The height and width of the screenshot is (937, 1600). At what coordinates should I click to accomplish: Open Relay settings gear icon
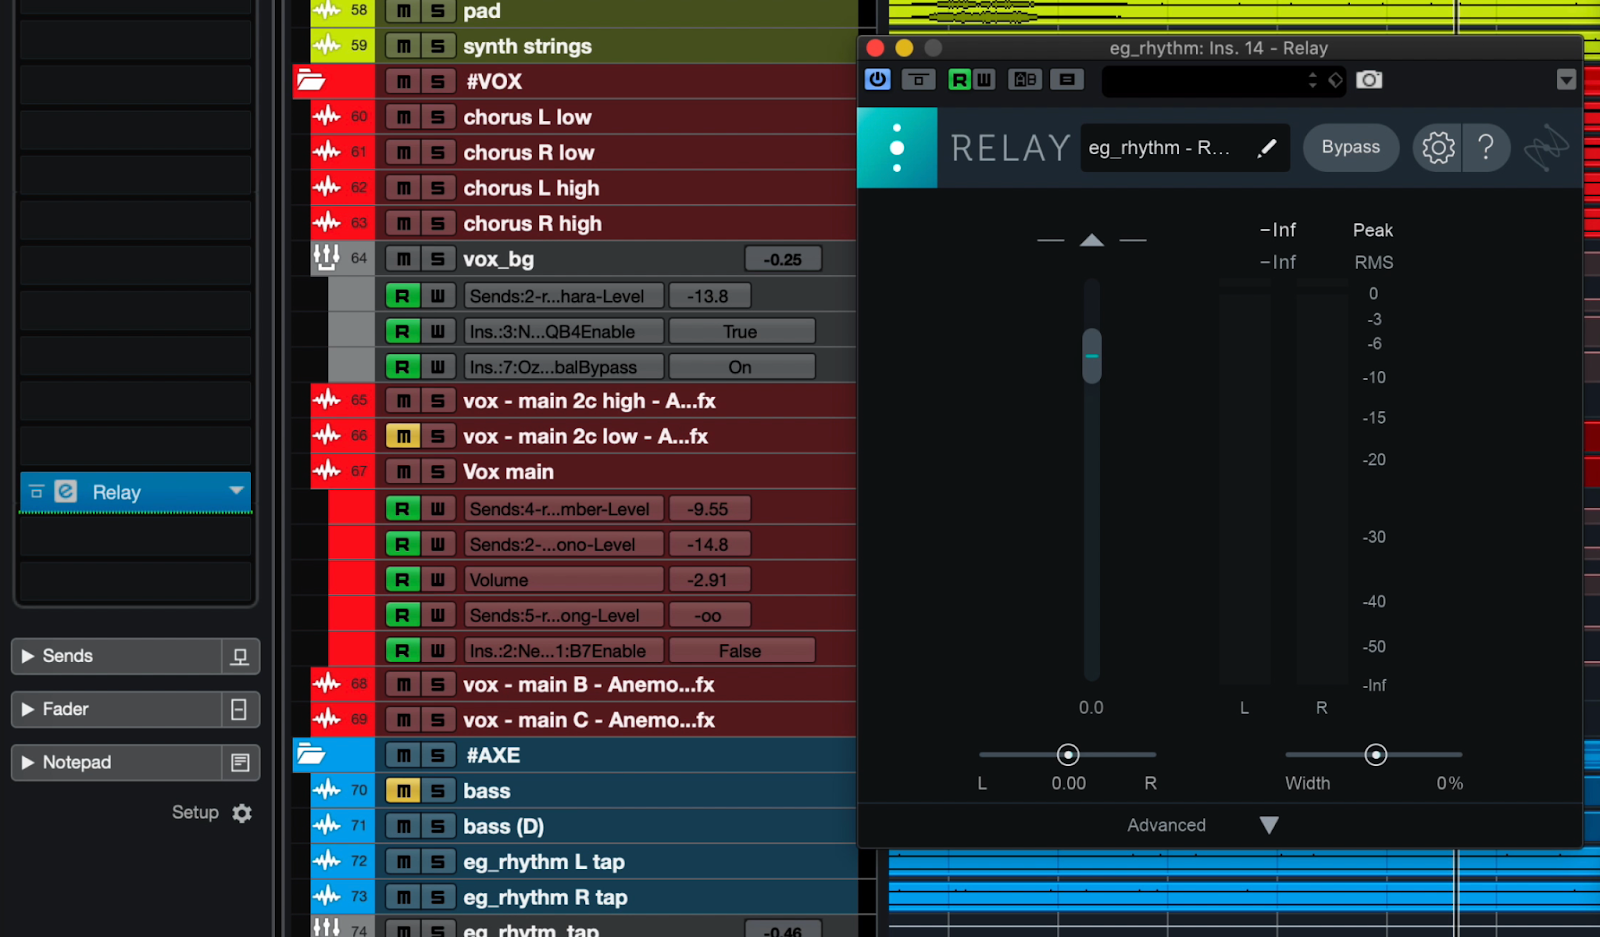pos(1438,148)
